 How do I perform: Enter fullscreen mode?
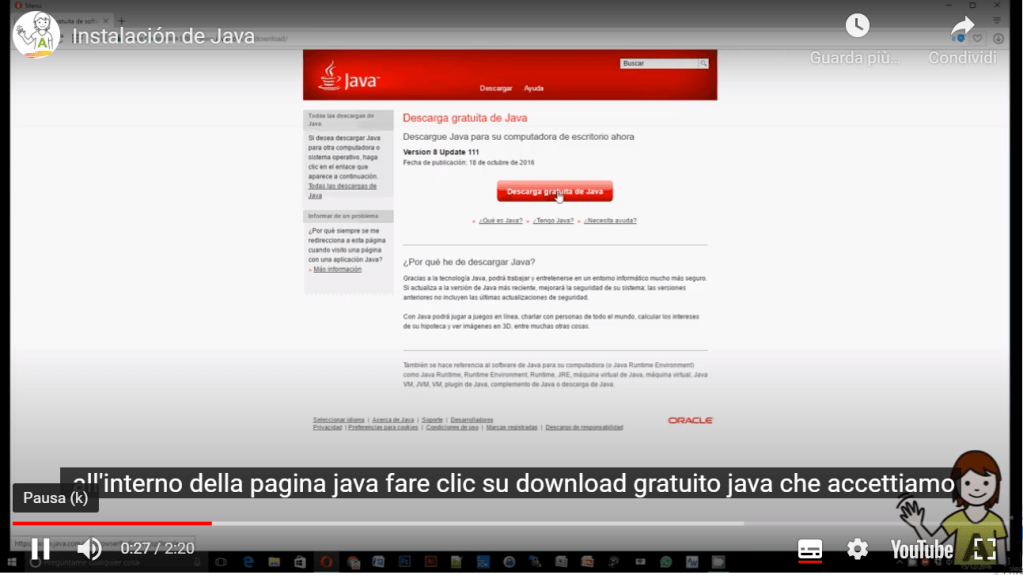point(984,548)
